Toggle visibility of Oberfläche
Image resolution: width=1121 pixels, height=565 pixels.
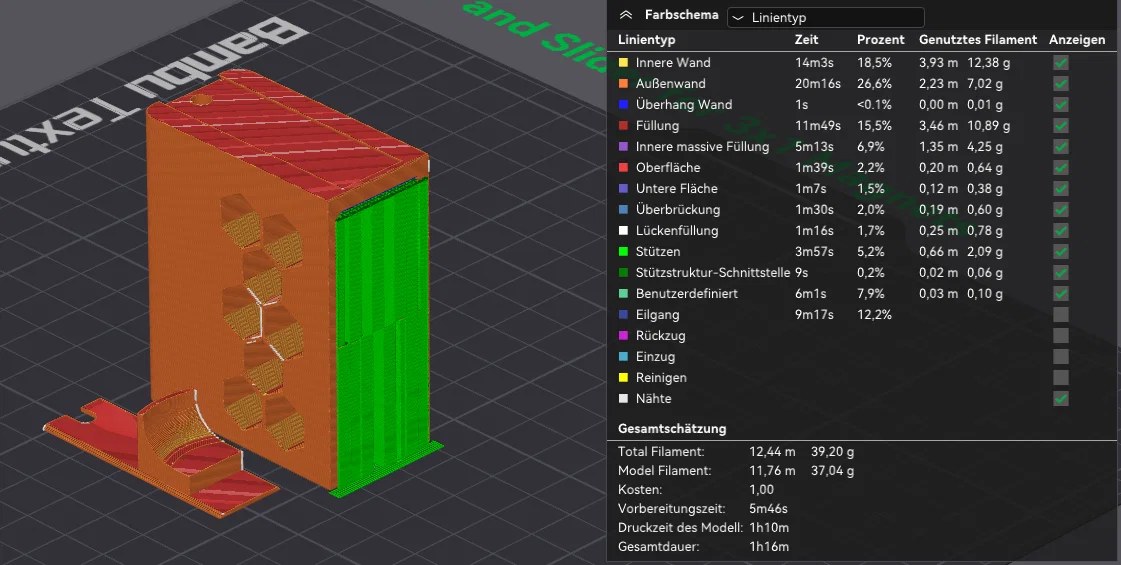[1061, 167]
